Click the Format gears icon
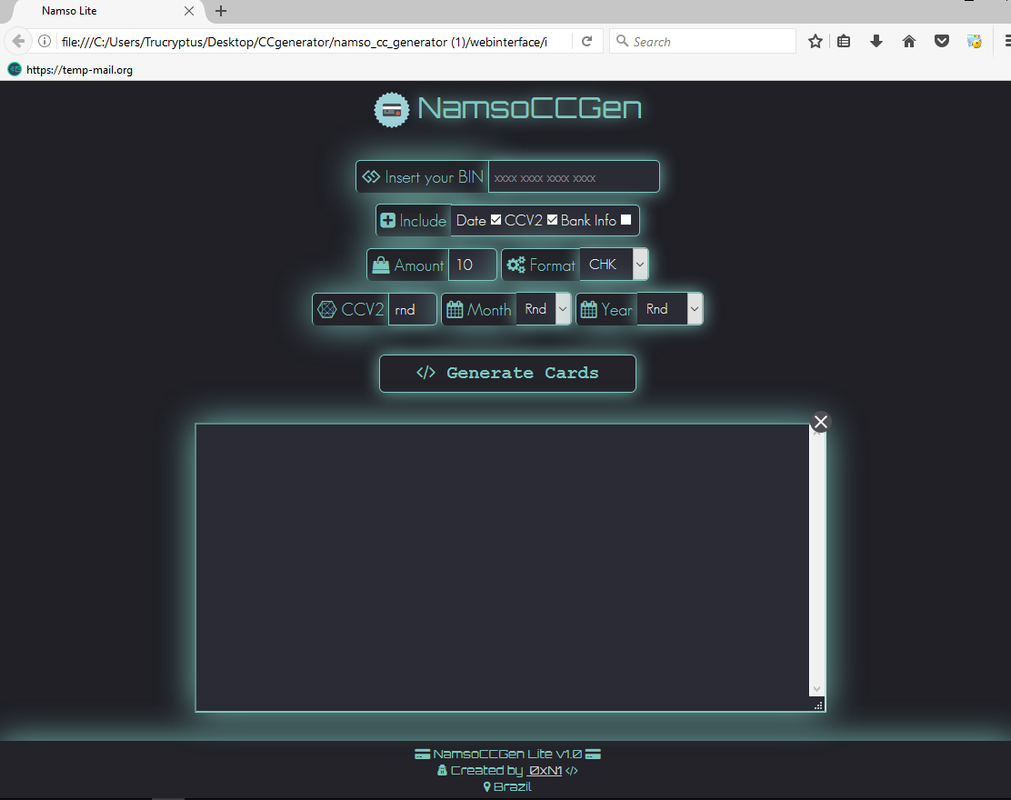 click(x=516, y=264)
